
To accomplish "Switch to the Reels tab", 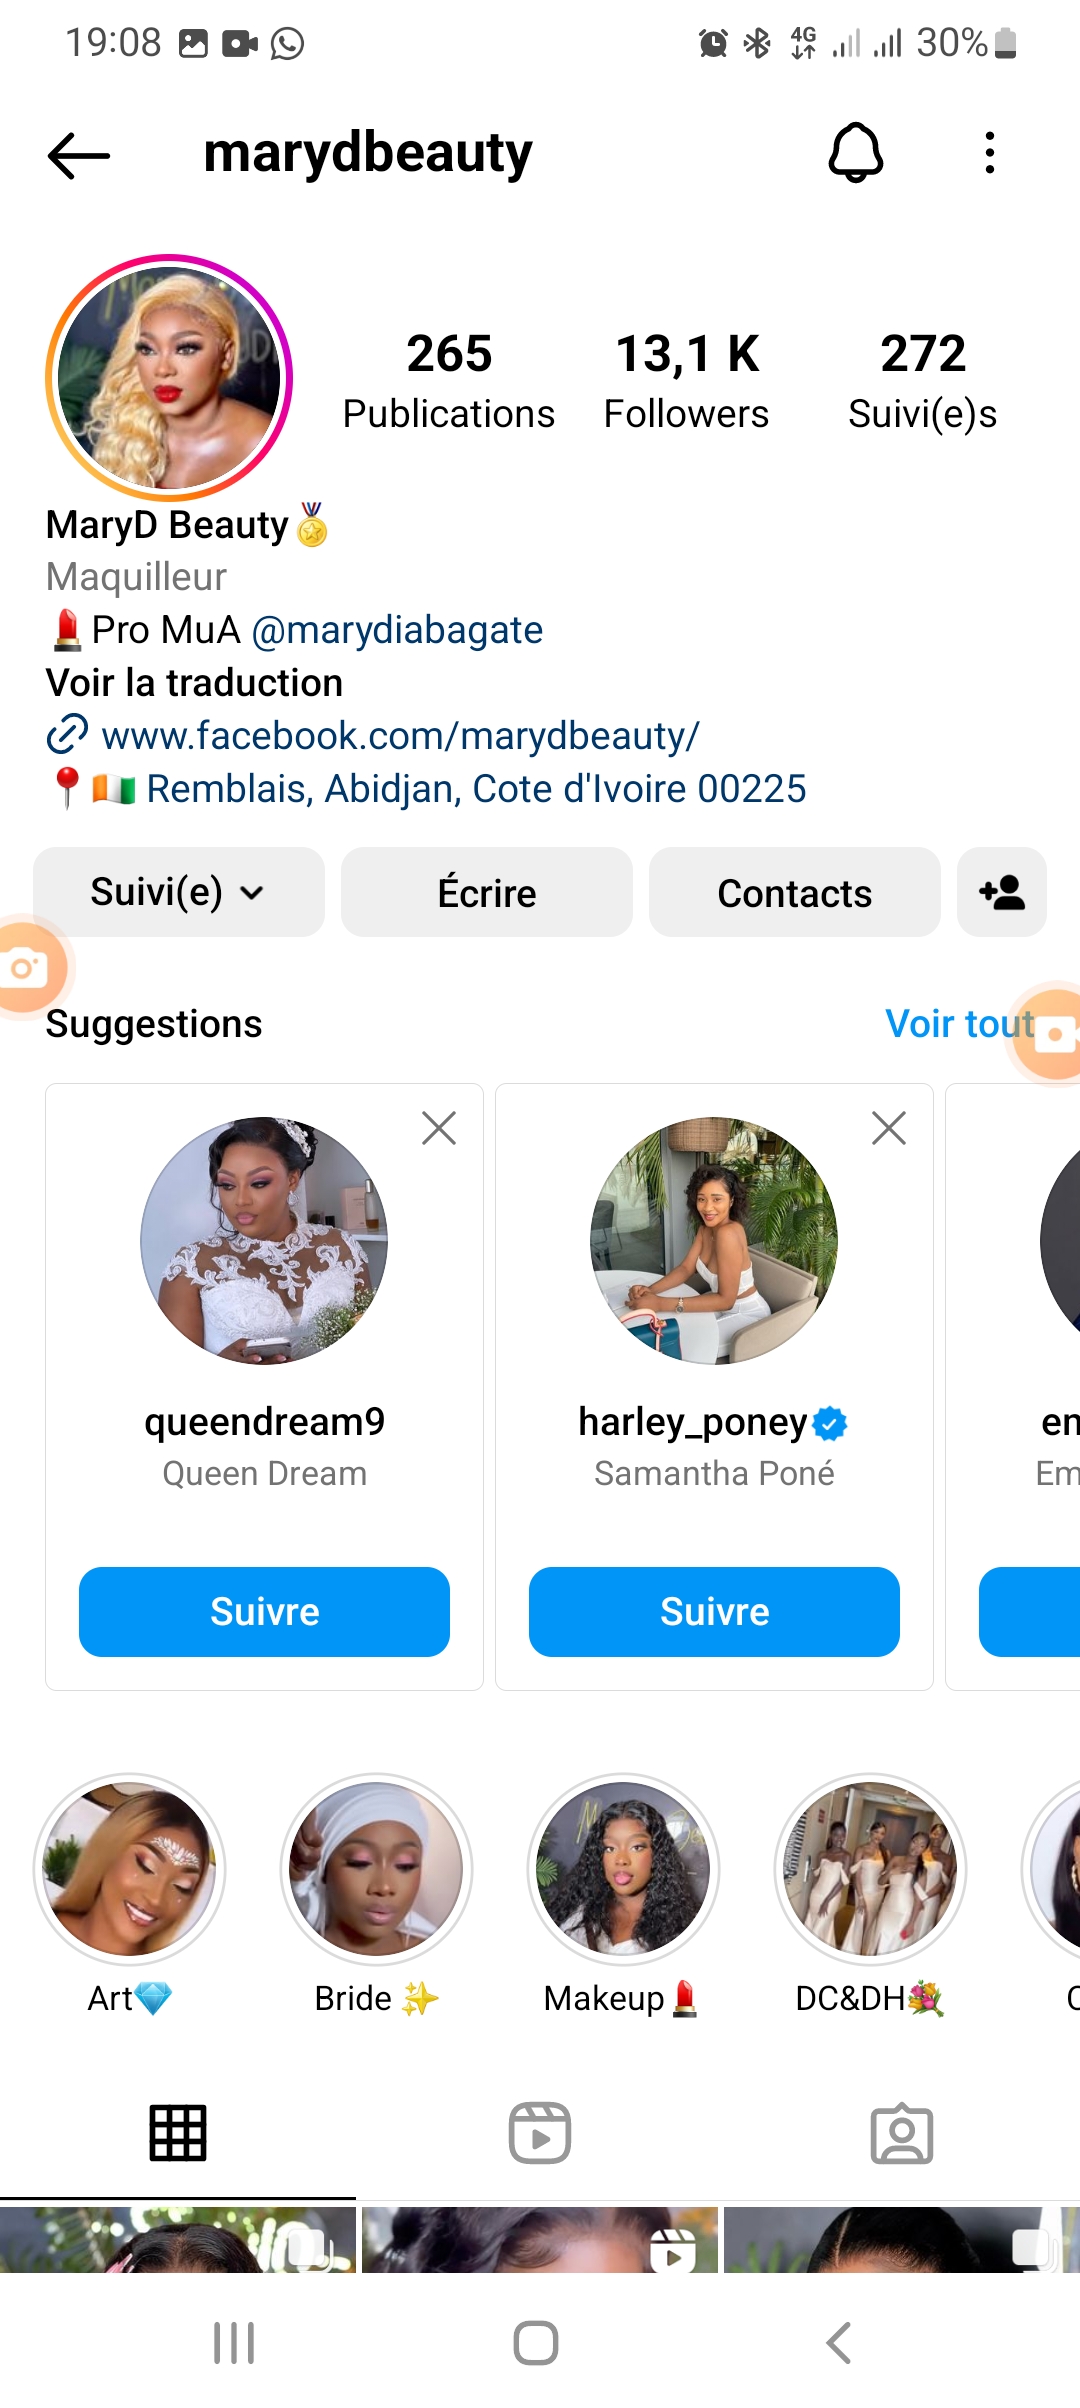I will tap(540, 2133).
